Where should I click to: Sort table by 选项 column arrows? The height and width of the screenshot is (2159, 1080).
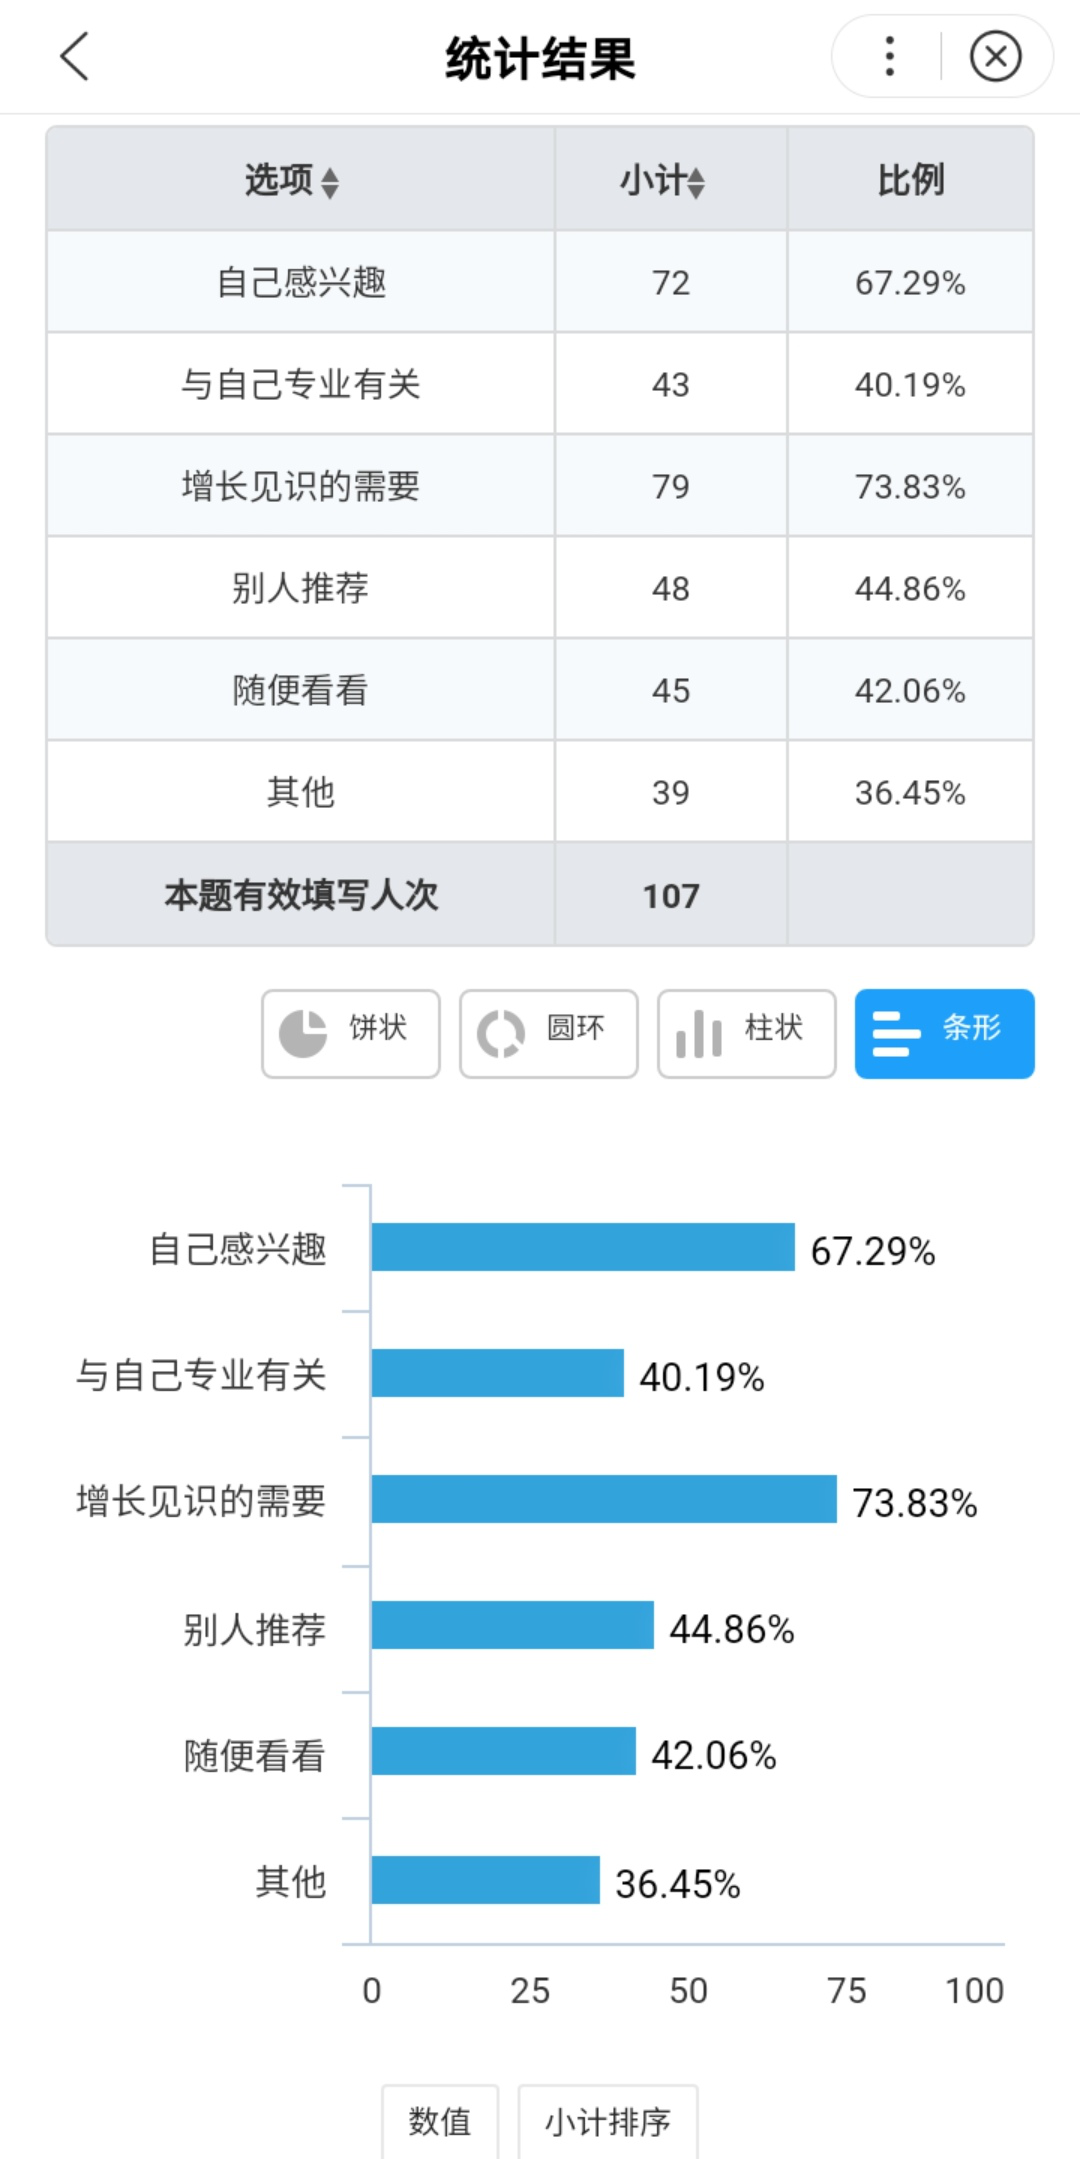click(329, 183)
